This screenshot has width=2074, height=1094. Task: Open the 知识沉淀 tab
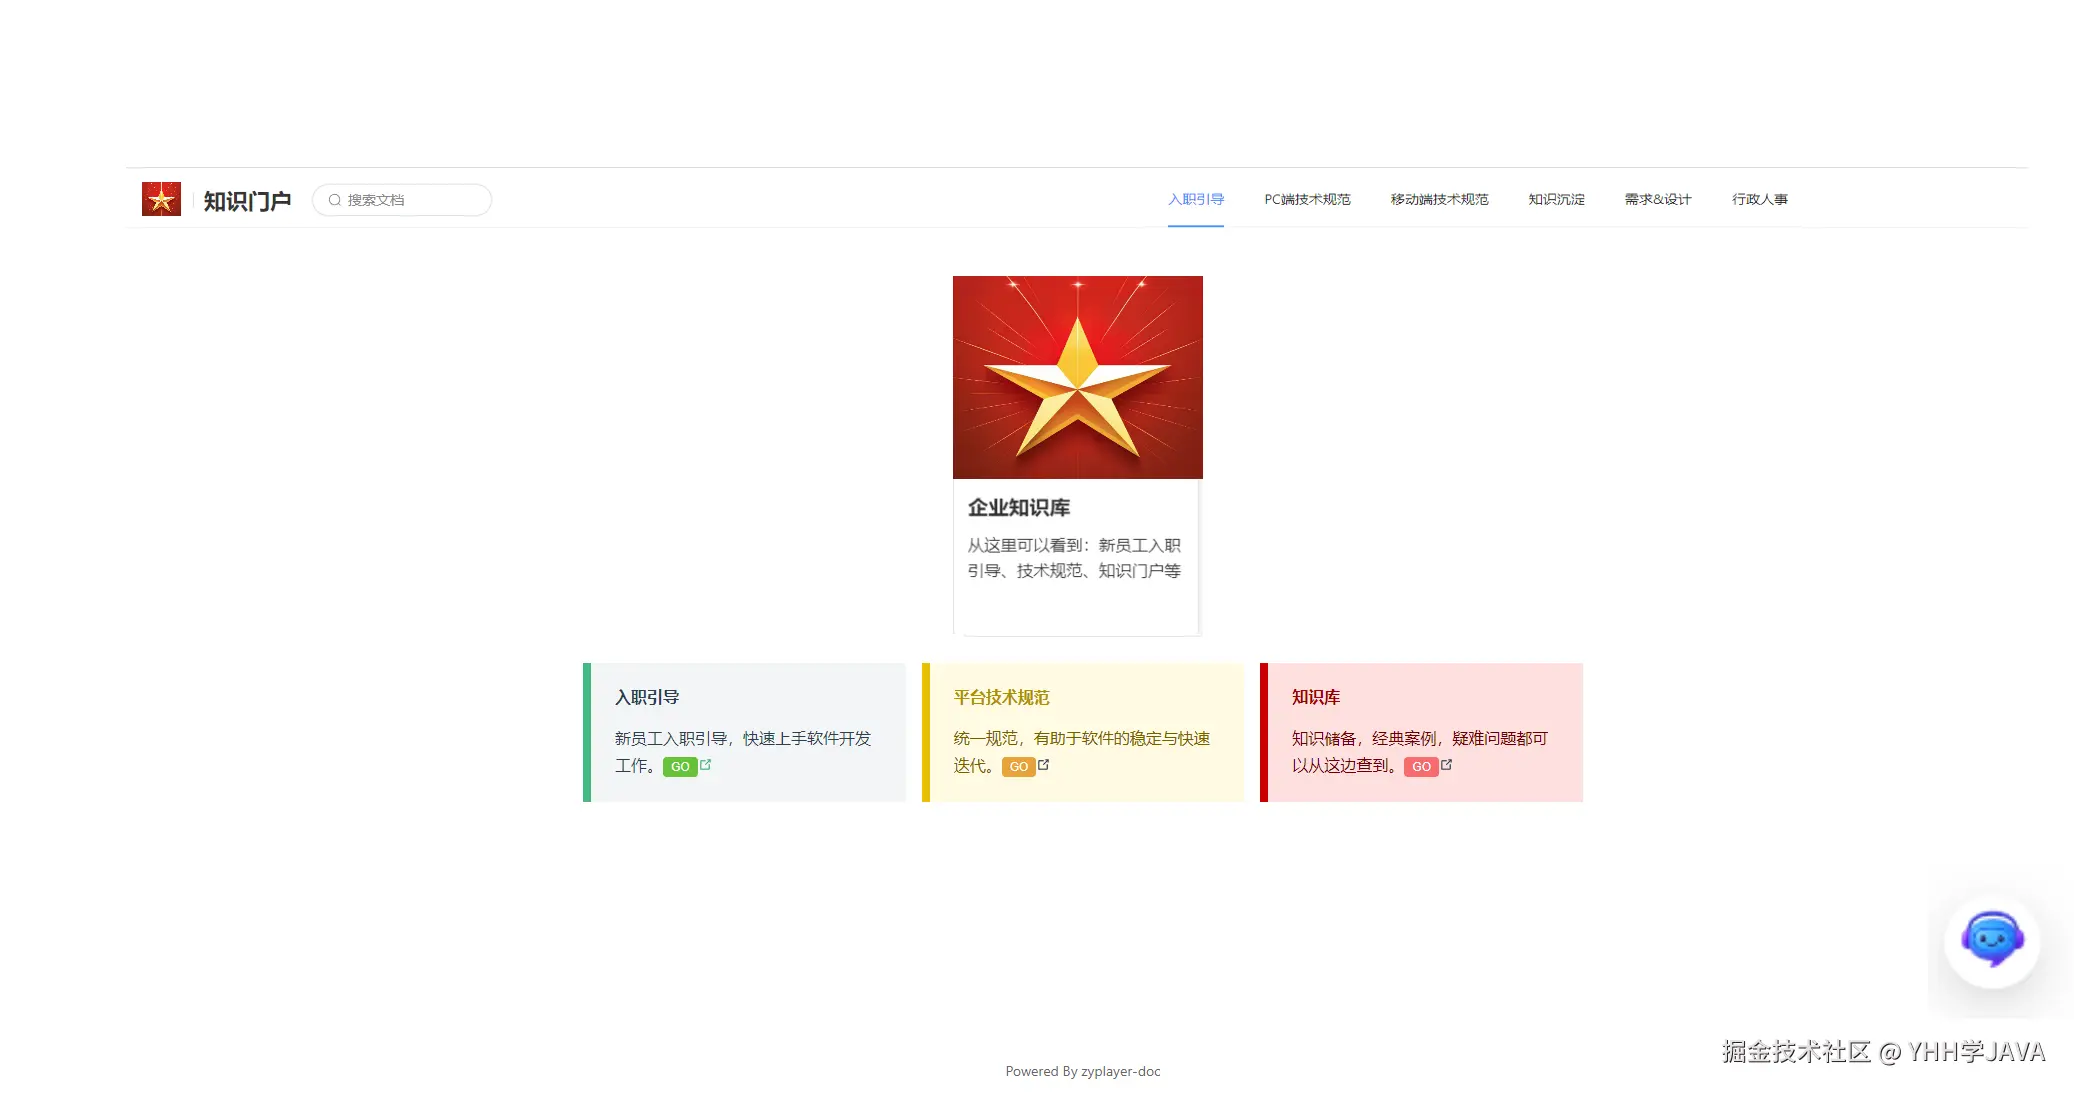(1556, 199)
